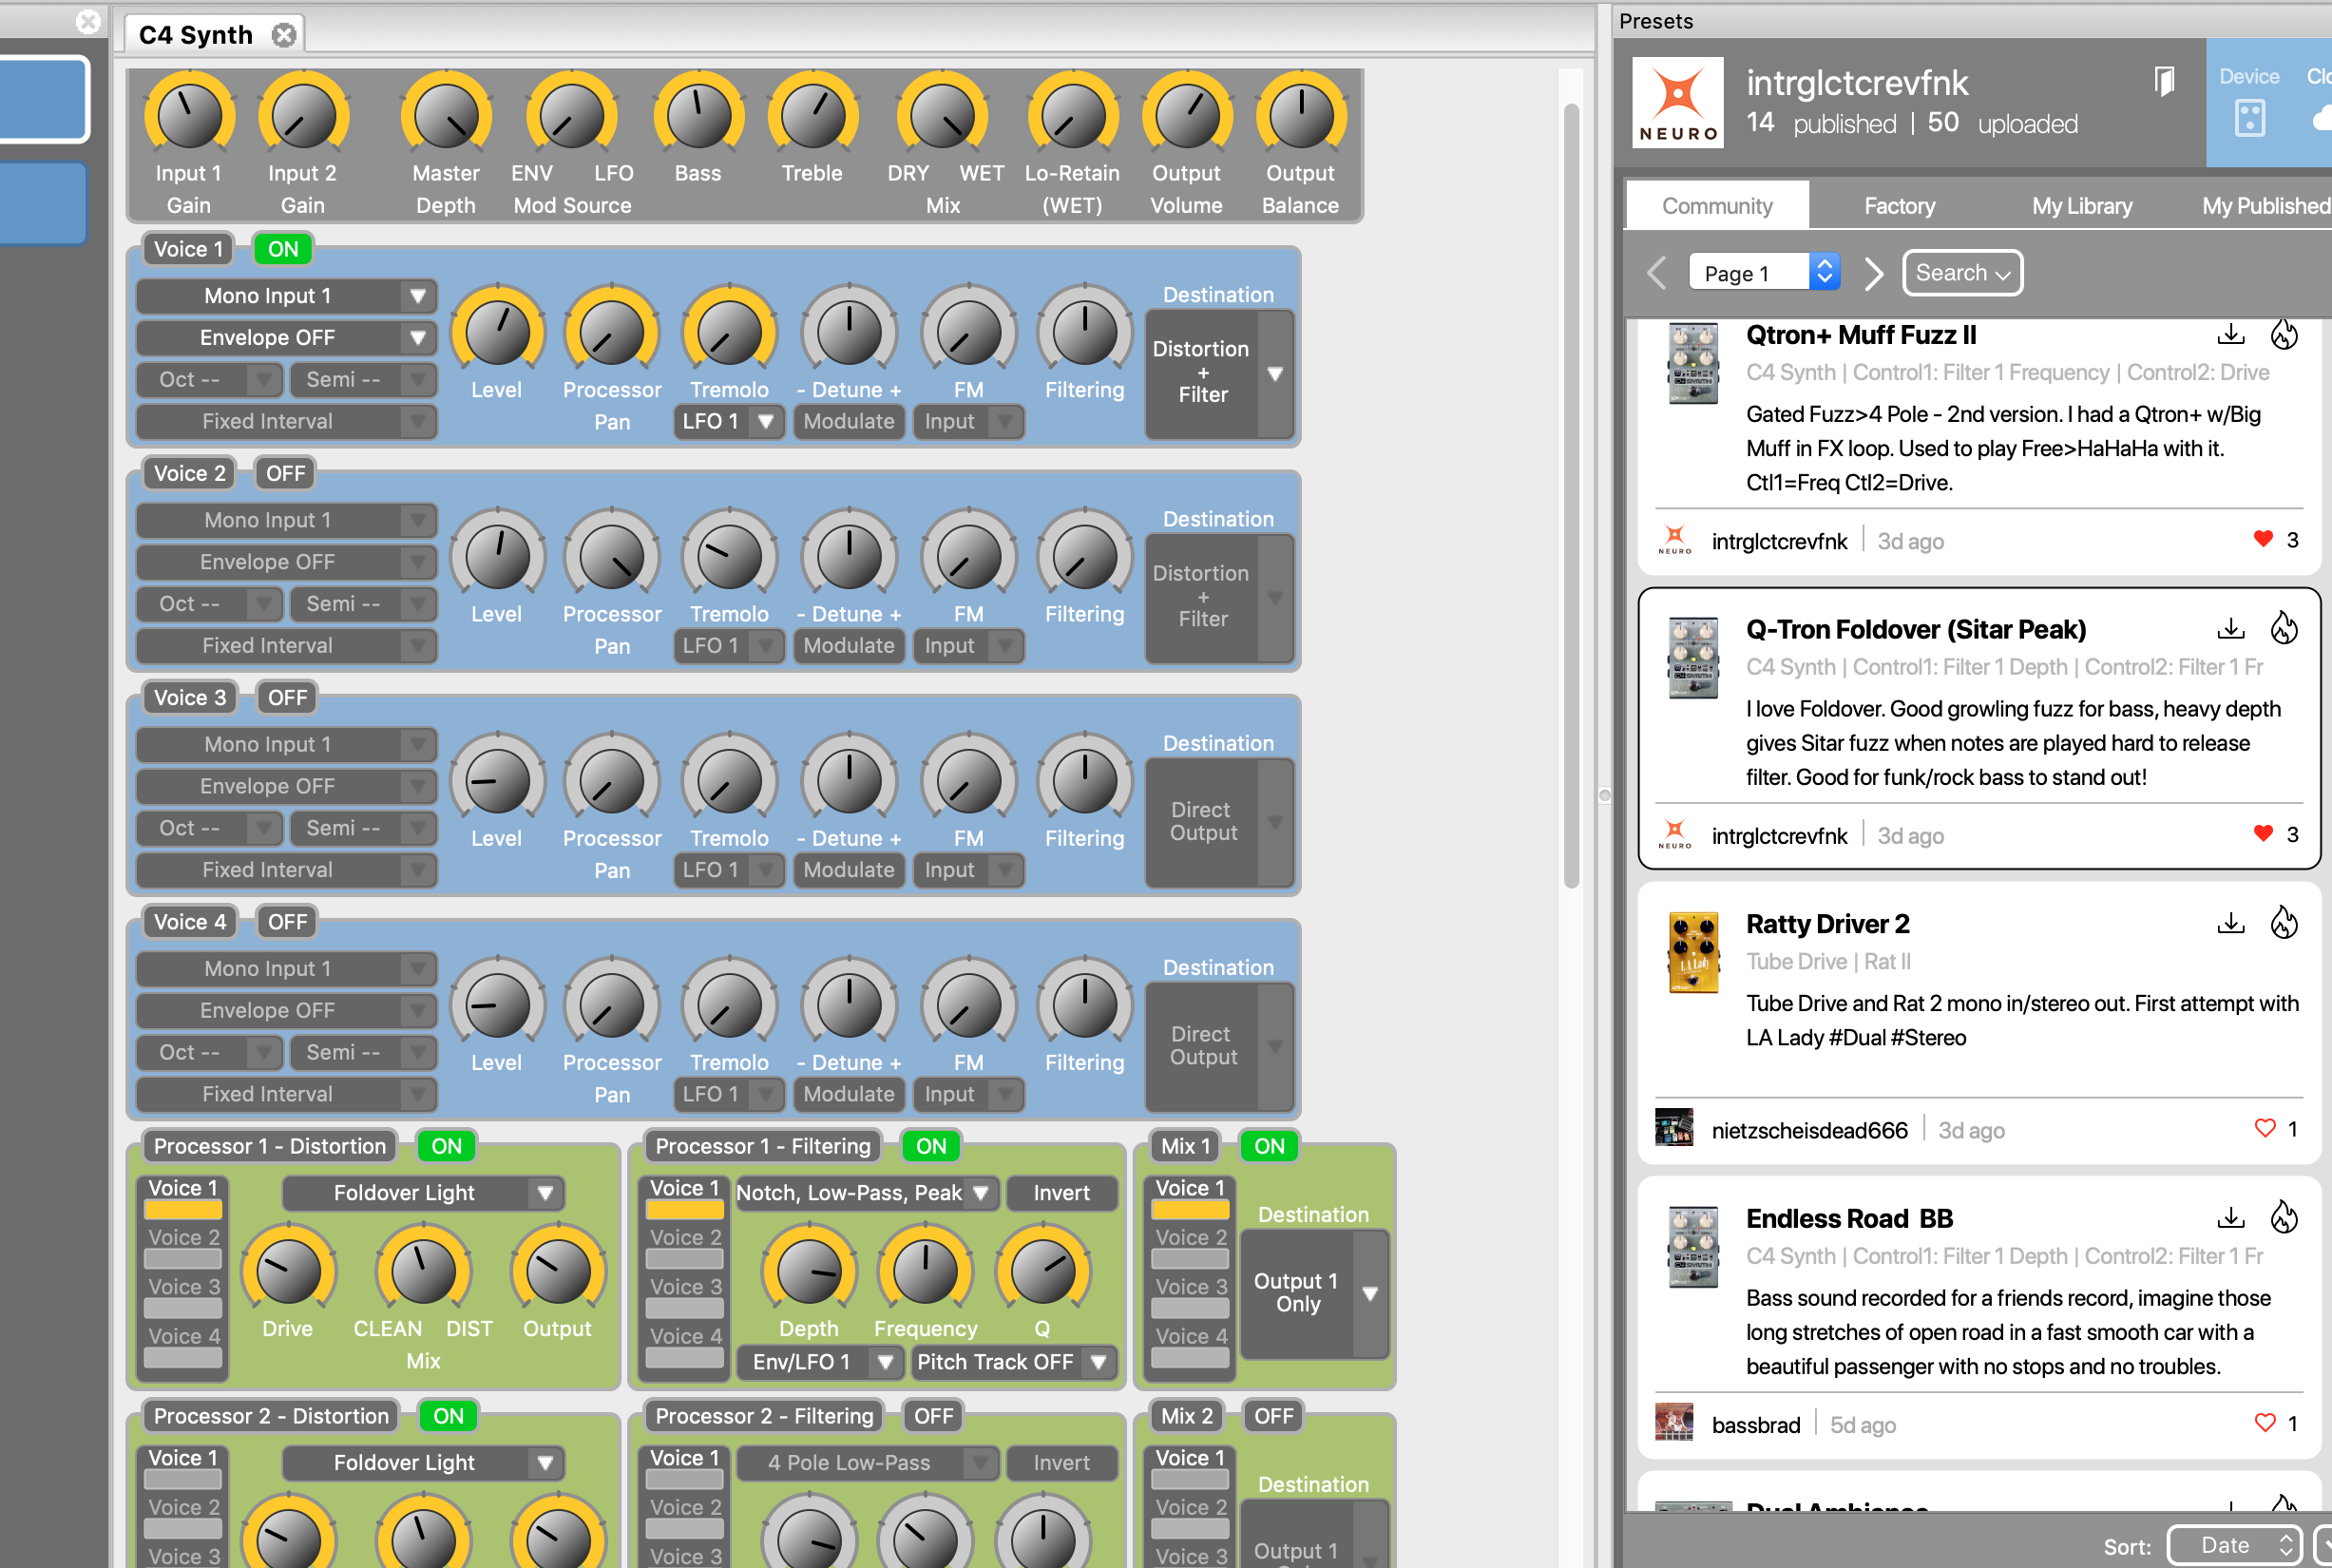Open the Page 1 selector

coord(1765,273)
